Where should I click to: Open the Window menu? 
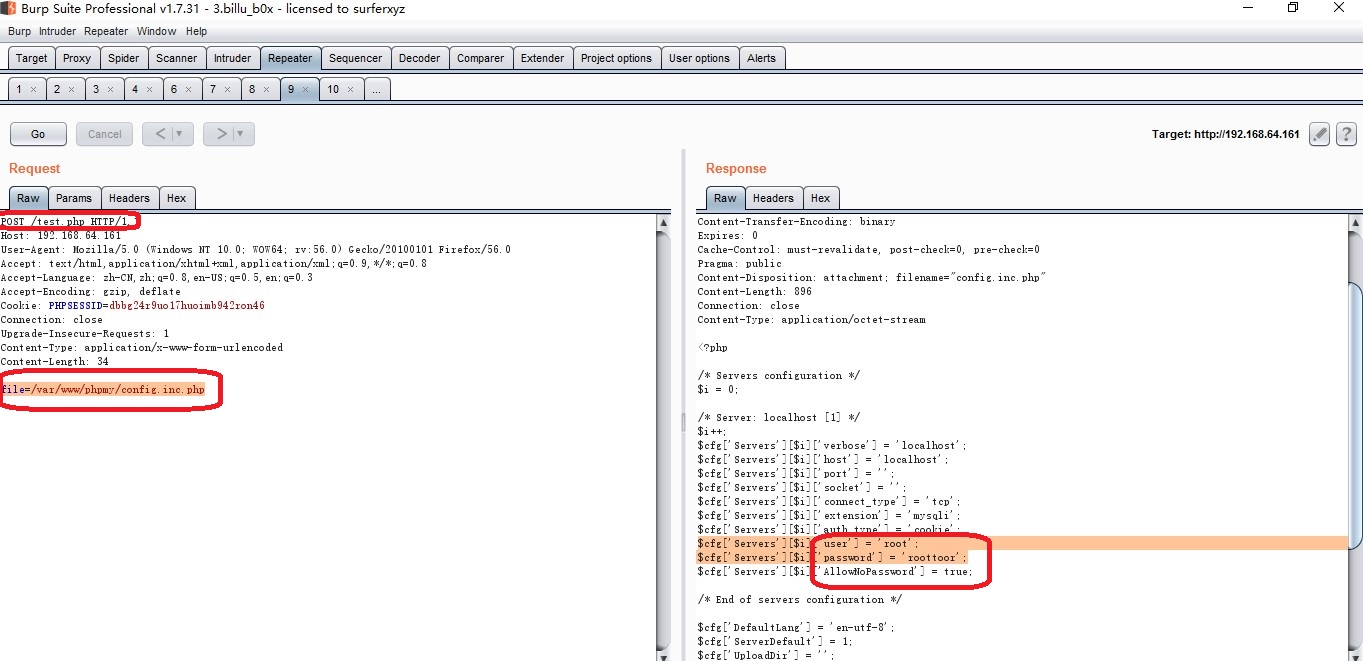(156, 31)
